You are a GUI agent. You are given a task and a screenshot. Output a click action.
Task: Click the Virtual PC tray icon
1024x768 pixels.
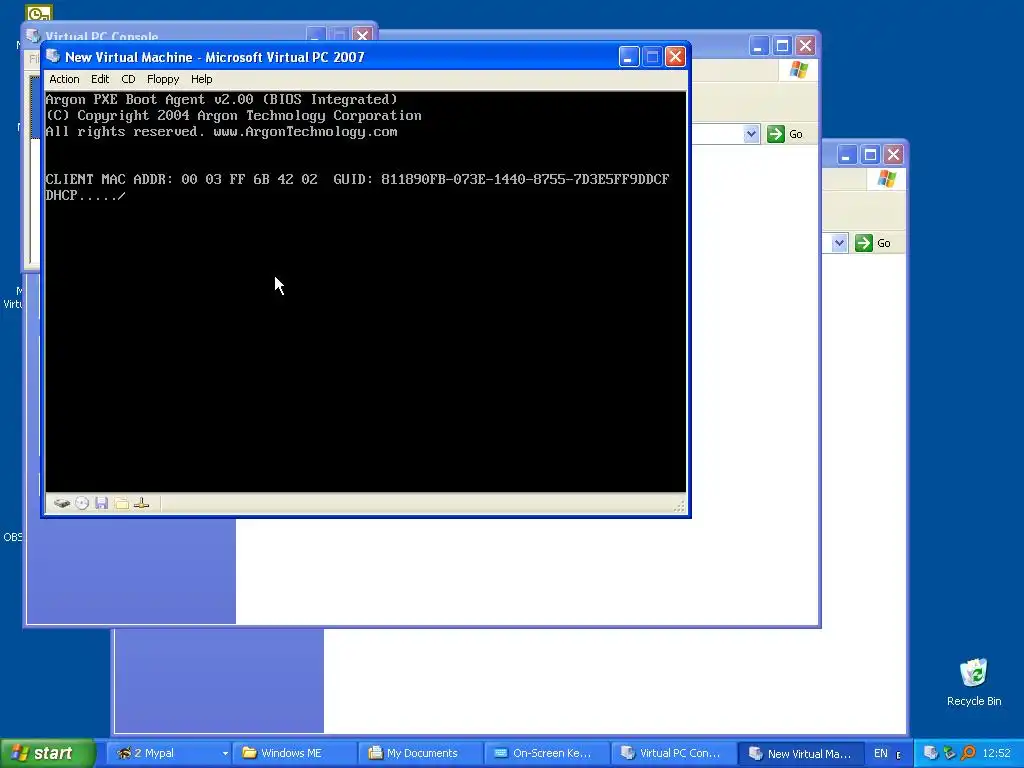(930, 753)
